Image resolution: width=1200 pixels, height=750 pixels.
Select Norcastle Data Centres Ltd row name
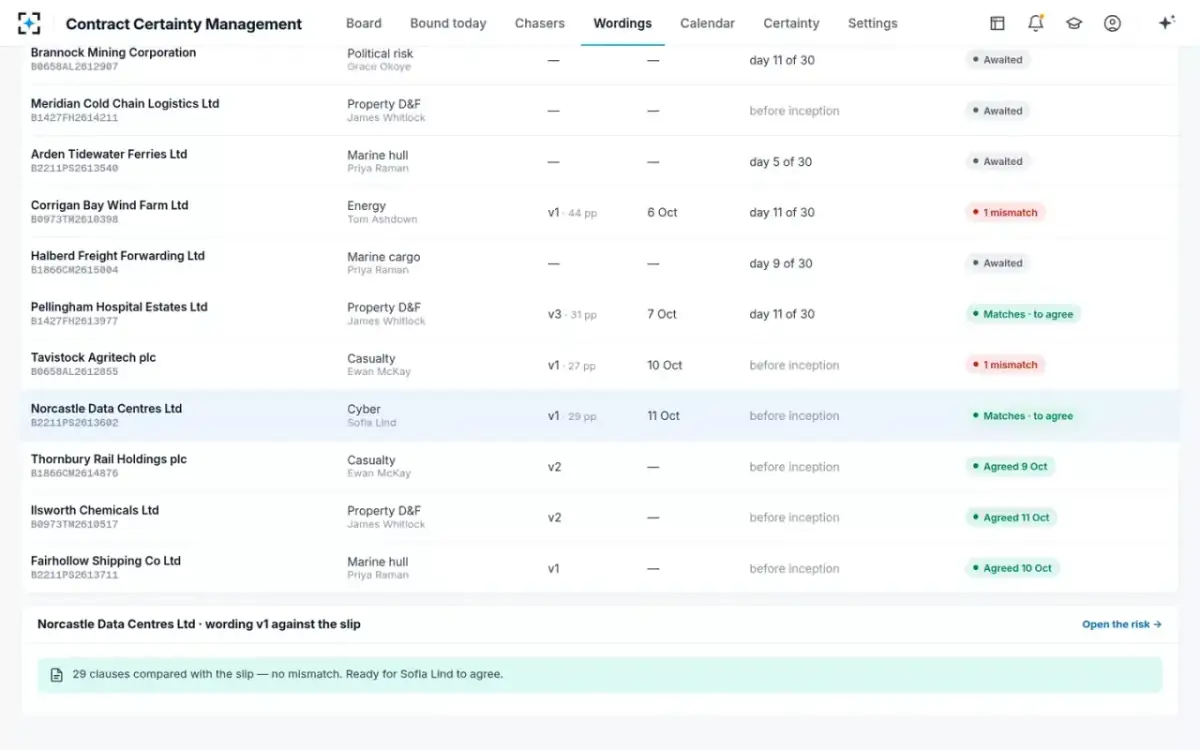(x=106, y=408)
